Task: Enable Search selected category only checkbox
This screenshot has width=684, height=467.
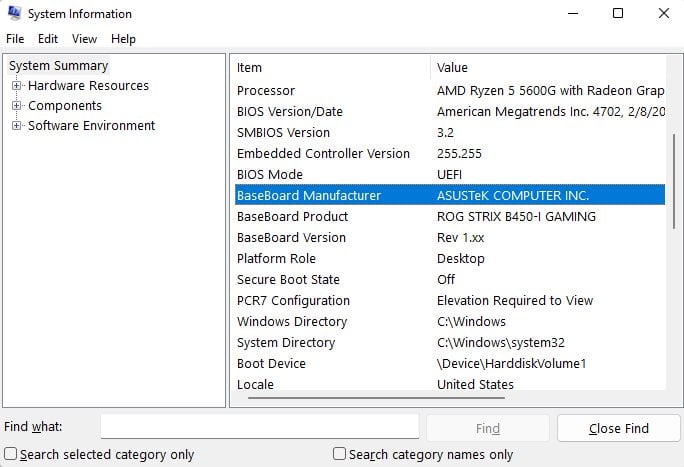Action: [11, 454]
